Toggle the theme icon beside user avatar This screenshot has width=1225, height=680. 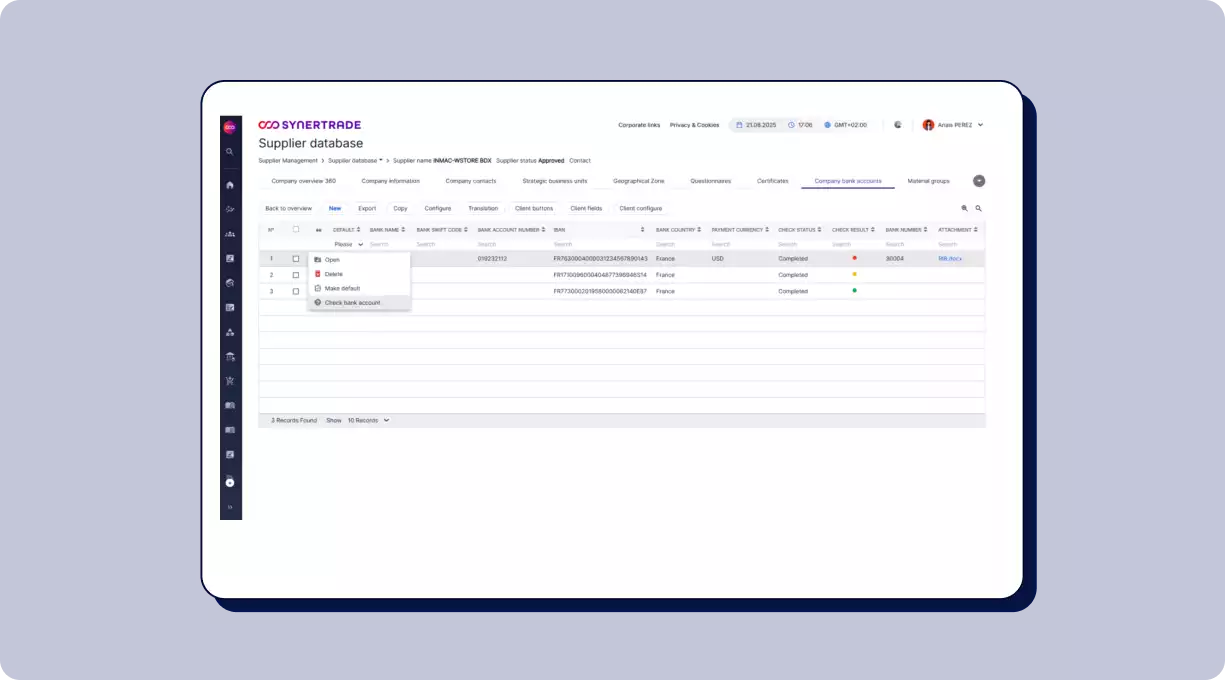click(x=898, y=125)
